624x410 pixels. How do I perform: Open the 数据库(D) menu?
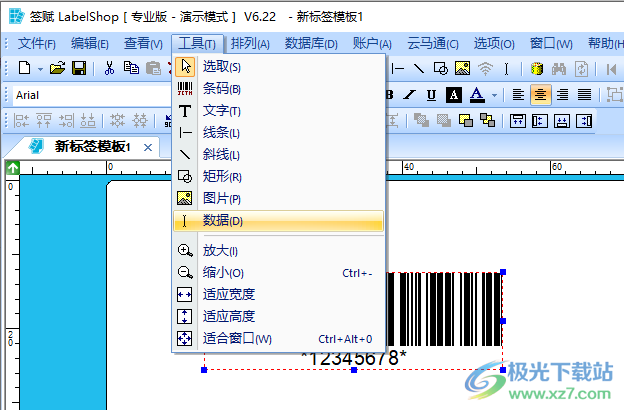coord(311,43)
